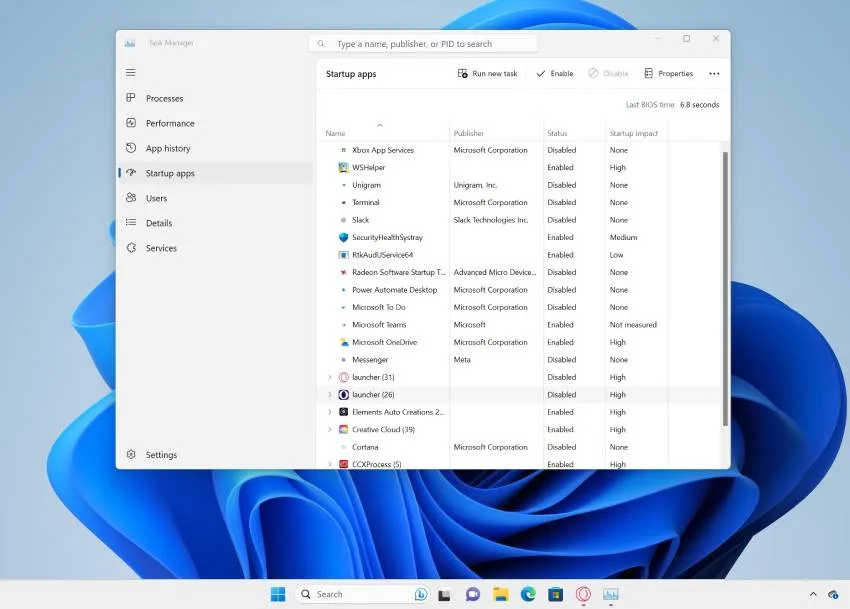Go to the Users page
The image size is (850, 609).
pos(215,198)
